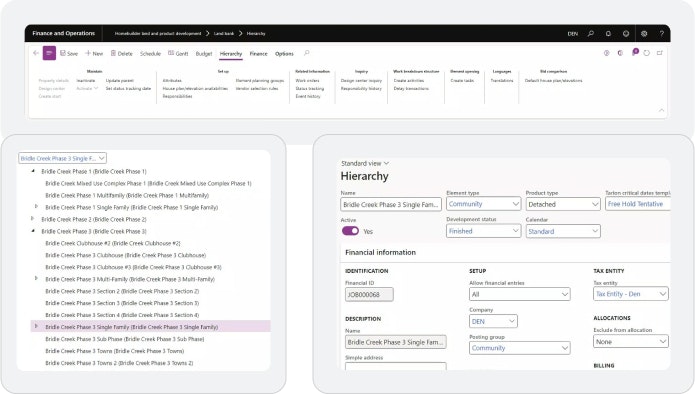Select Bridle Creek Phase 3 Section 2
The image size is (695, 394).
[122, 291]
